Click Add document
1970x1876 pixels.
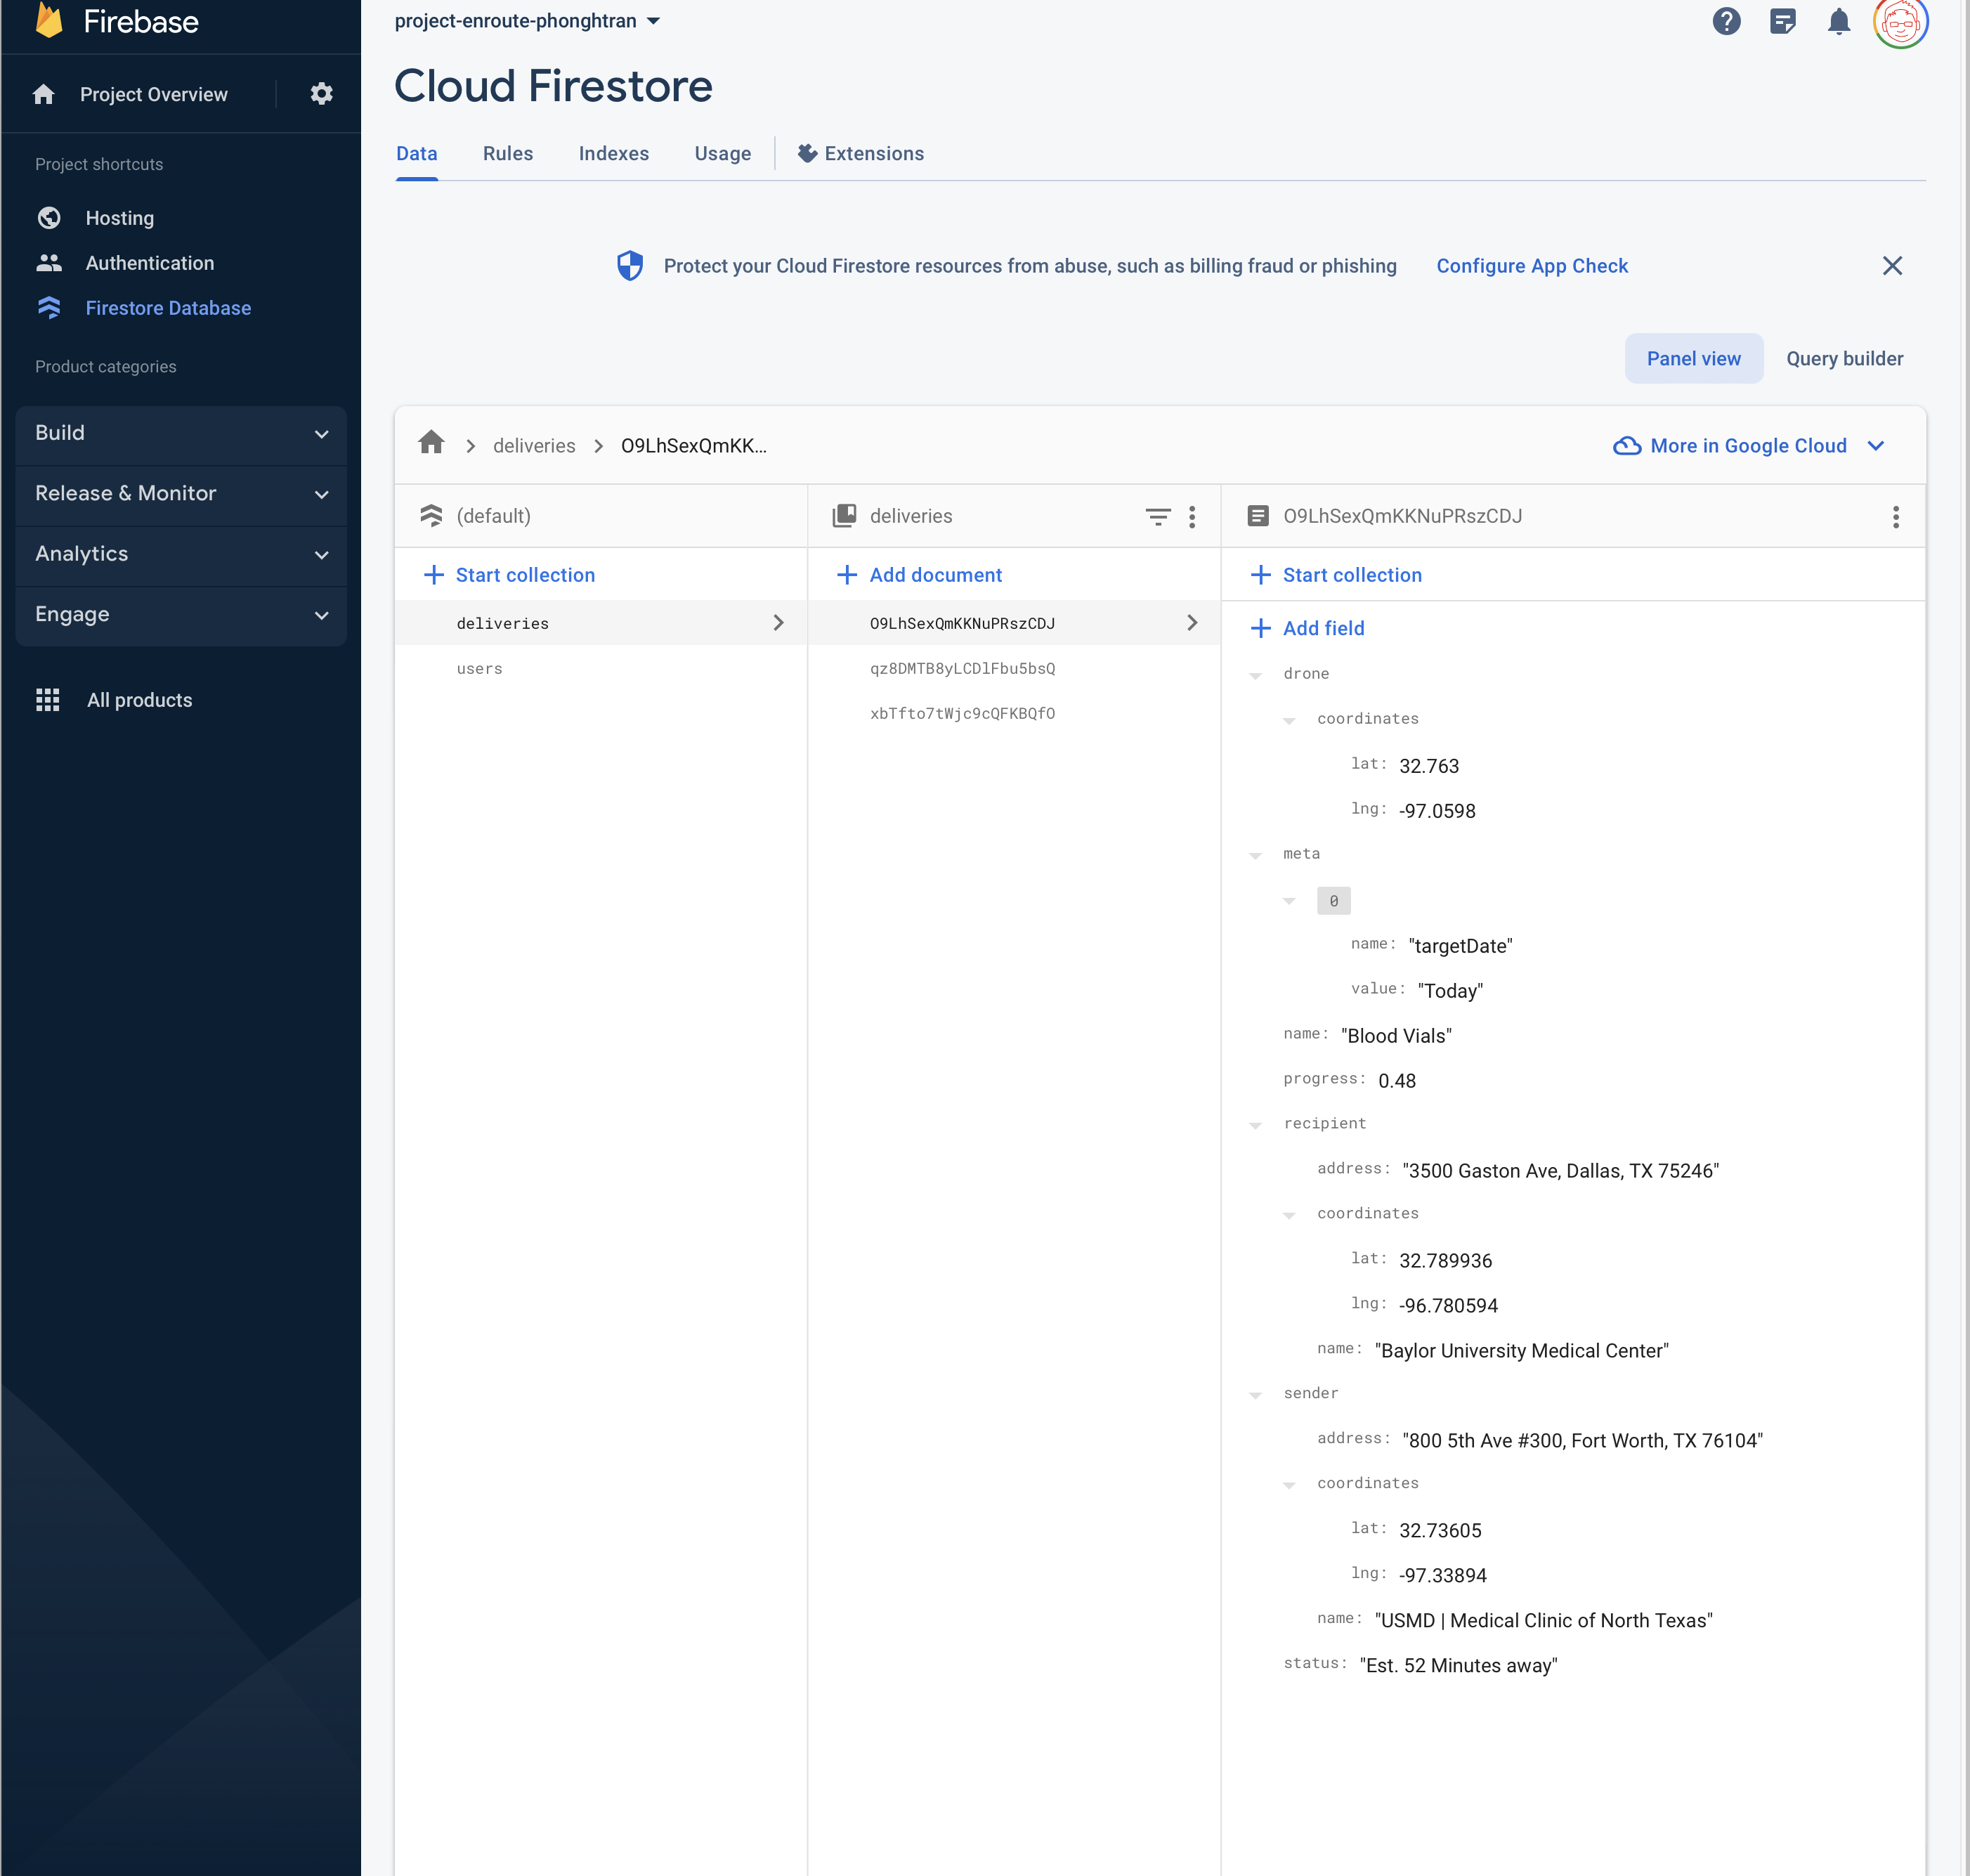click(x=920, y=575)
